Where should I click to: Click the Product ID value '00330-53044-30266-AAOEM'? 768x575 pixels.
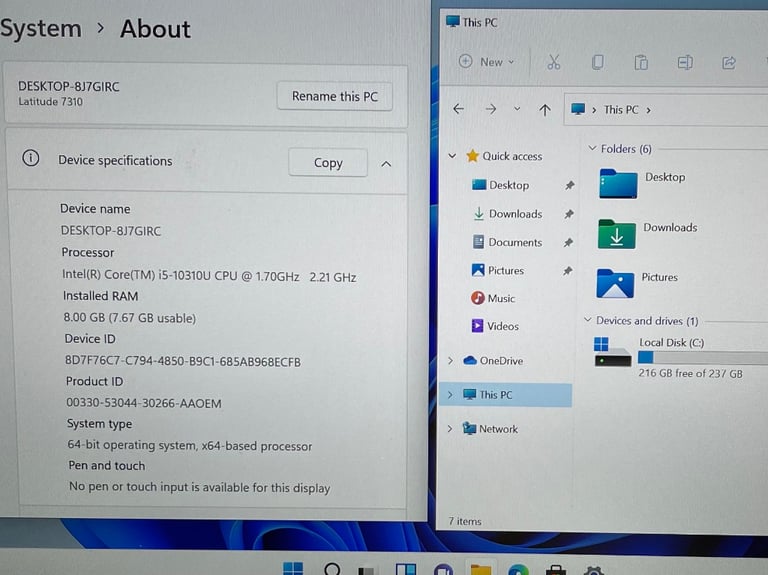(144, 403)
